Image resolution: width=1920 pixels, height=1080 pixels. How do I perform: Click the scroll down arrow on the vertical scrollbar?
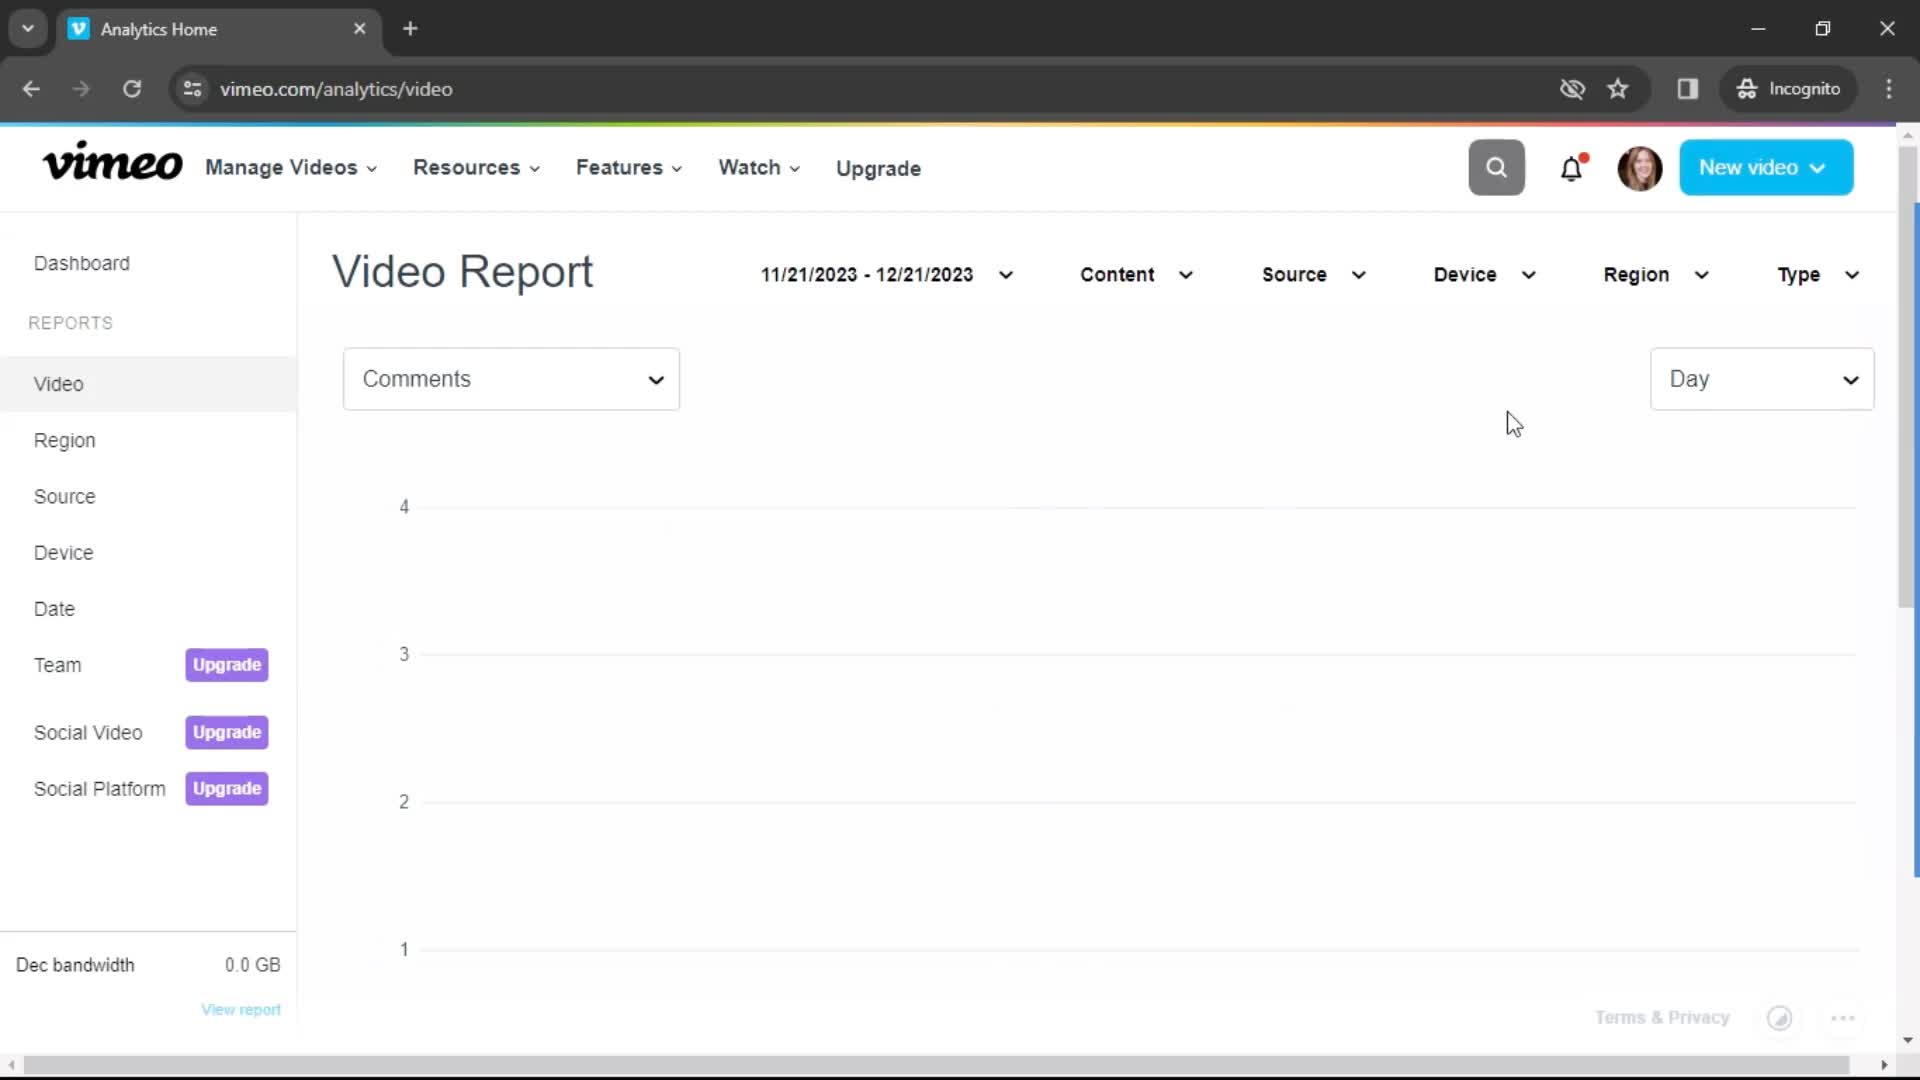tap(1907, 1041)
